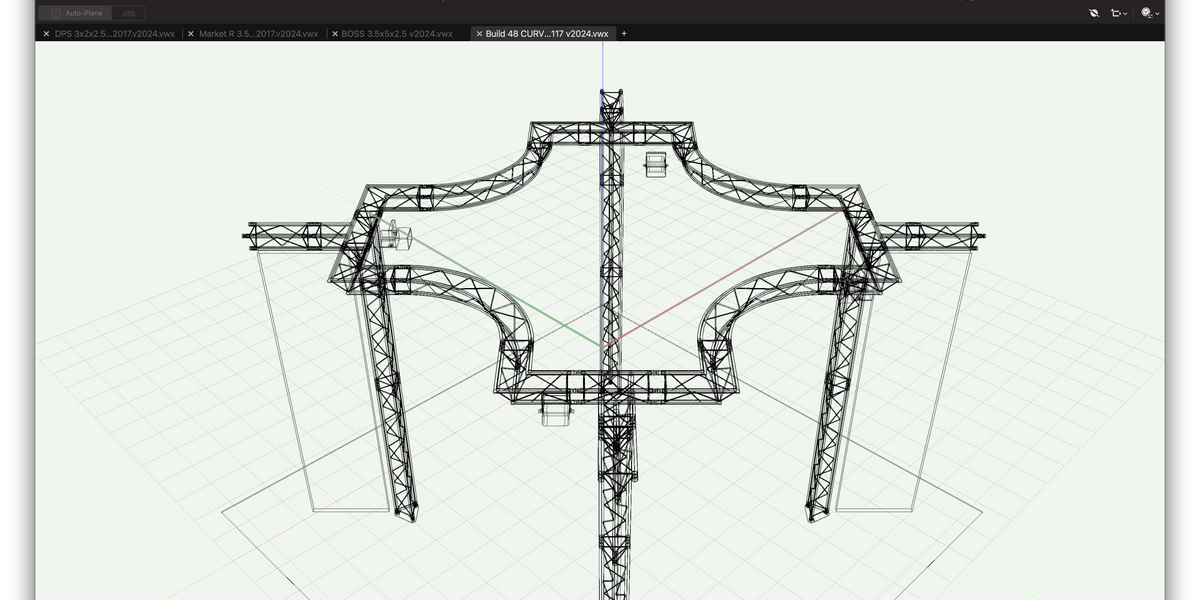Click the globe navigation icon at top right
The width and height of the screenshot is (1200, 600).
click(x=1146, y=12)
